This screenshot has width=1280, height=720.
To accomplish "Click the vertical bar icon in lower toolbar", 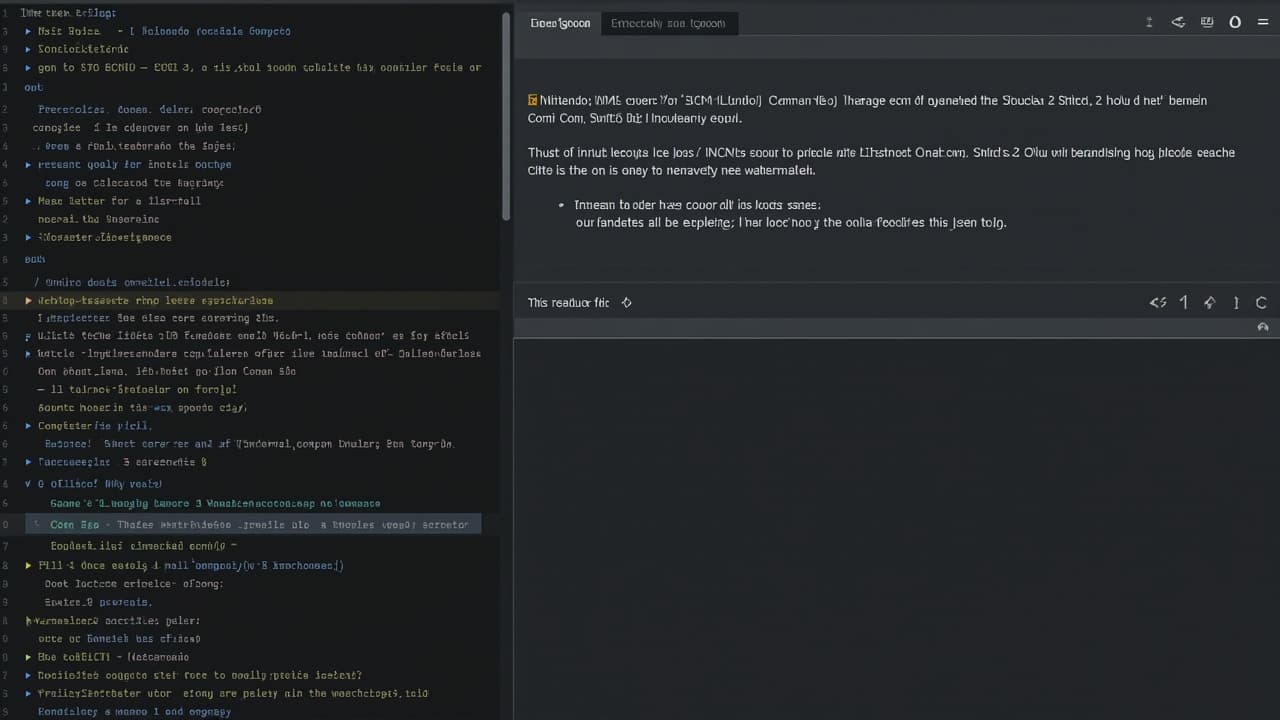I will [x=1236, y=302].
